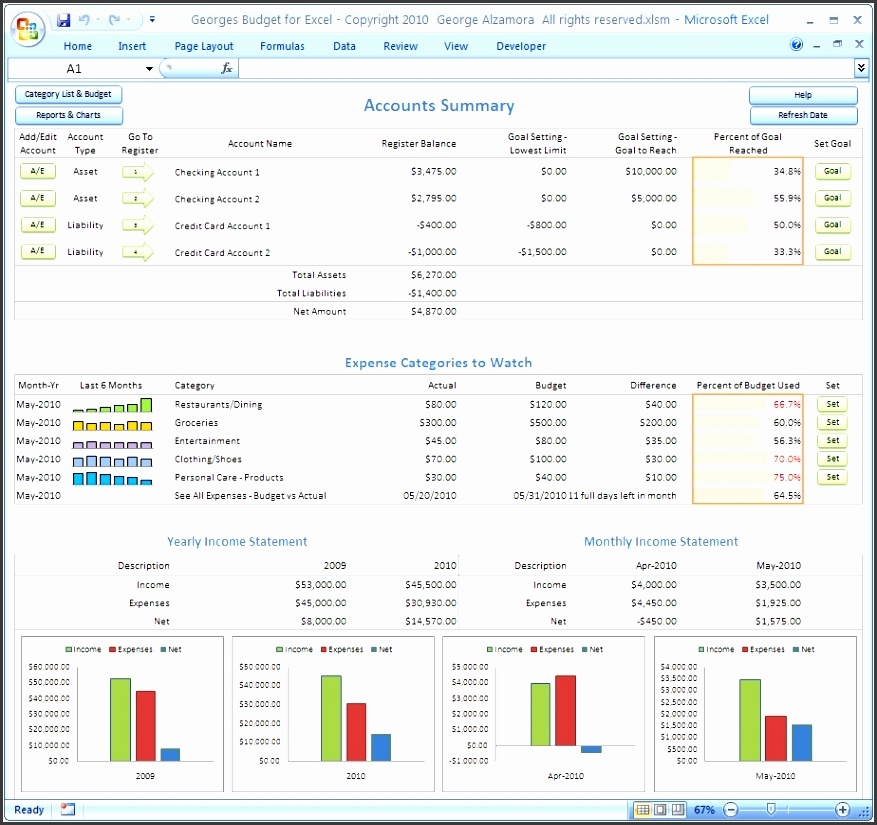Click 'See All Expenses - Budget vs Actual'
The width and height of the screenshot is (877, 825).
click(x=250, y=496)
